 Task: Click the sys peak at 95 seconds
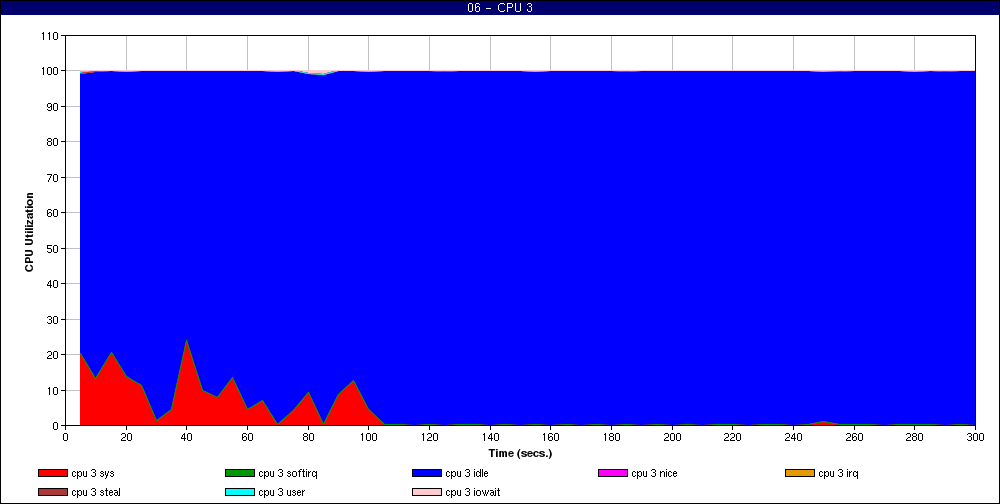click(353, 381)
